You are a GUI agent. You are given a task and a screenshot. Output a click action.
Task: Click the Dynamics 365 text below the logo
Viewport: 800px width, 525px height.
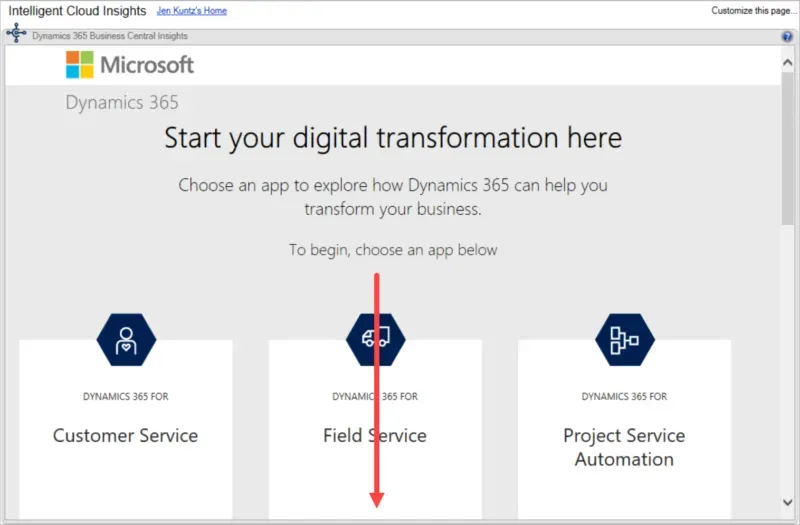[122, 103]
